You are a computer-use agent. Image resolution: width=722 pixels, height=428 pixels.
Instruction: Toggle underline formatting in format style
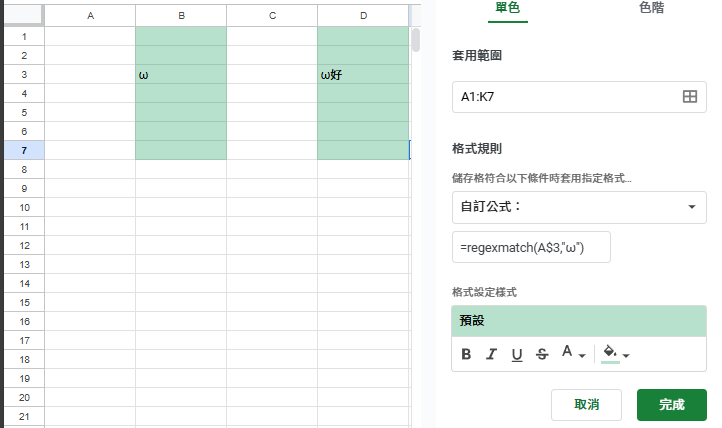[x=517, y=354]
